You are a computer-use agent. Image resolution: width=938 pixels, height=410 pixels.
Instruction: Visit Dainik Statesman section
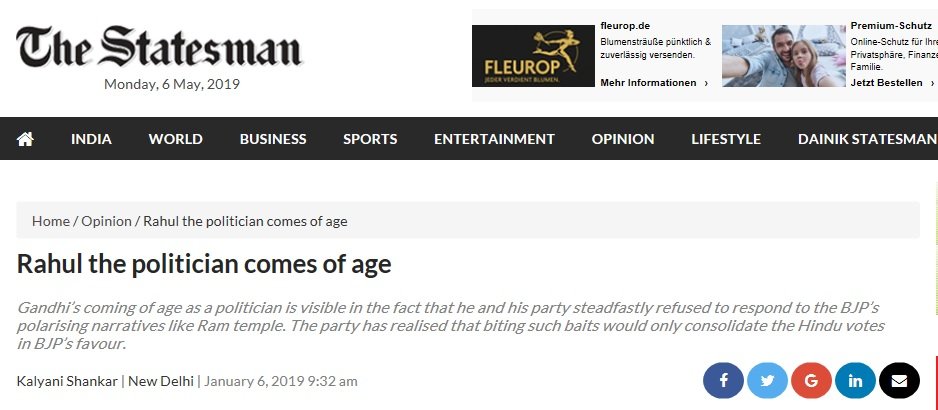point(866,139)
